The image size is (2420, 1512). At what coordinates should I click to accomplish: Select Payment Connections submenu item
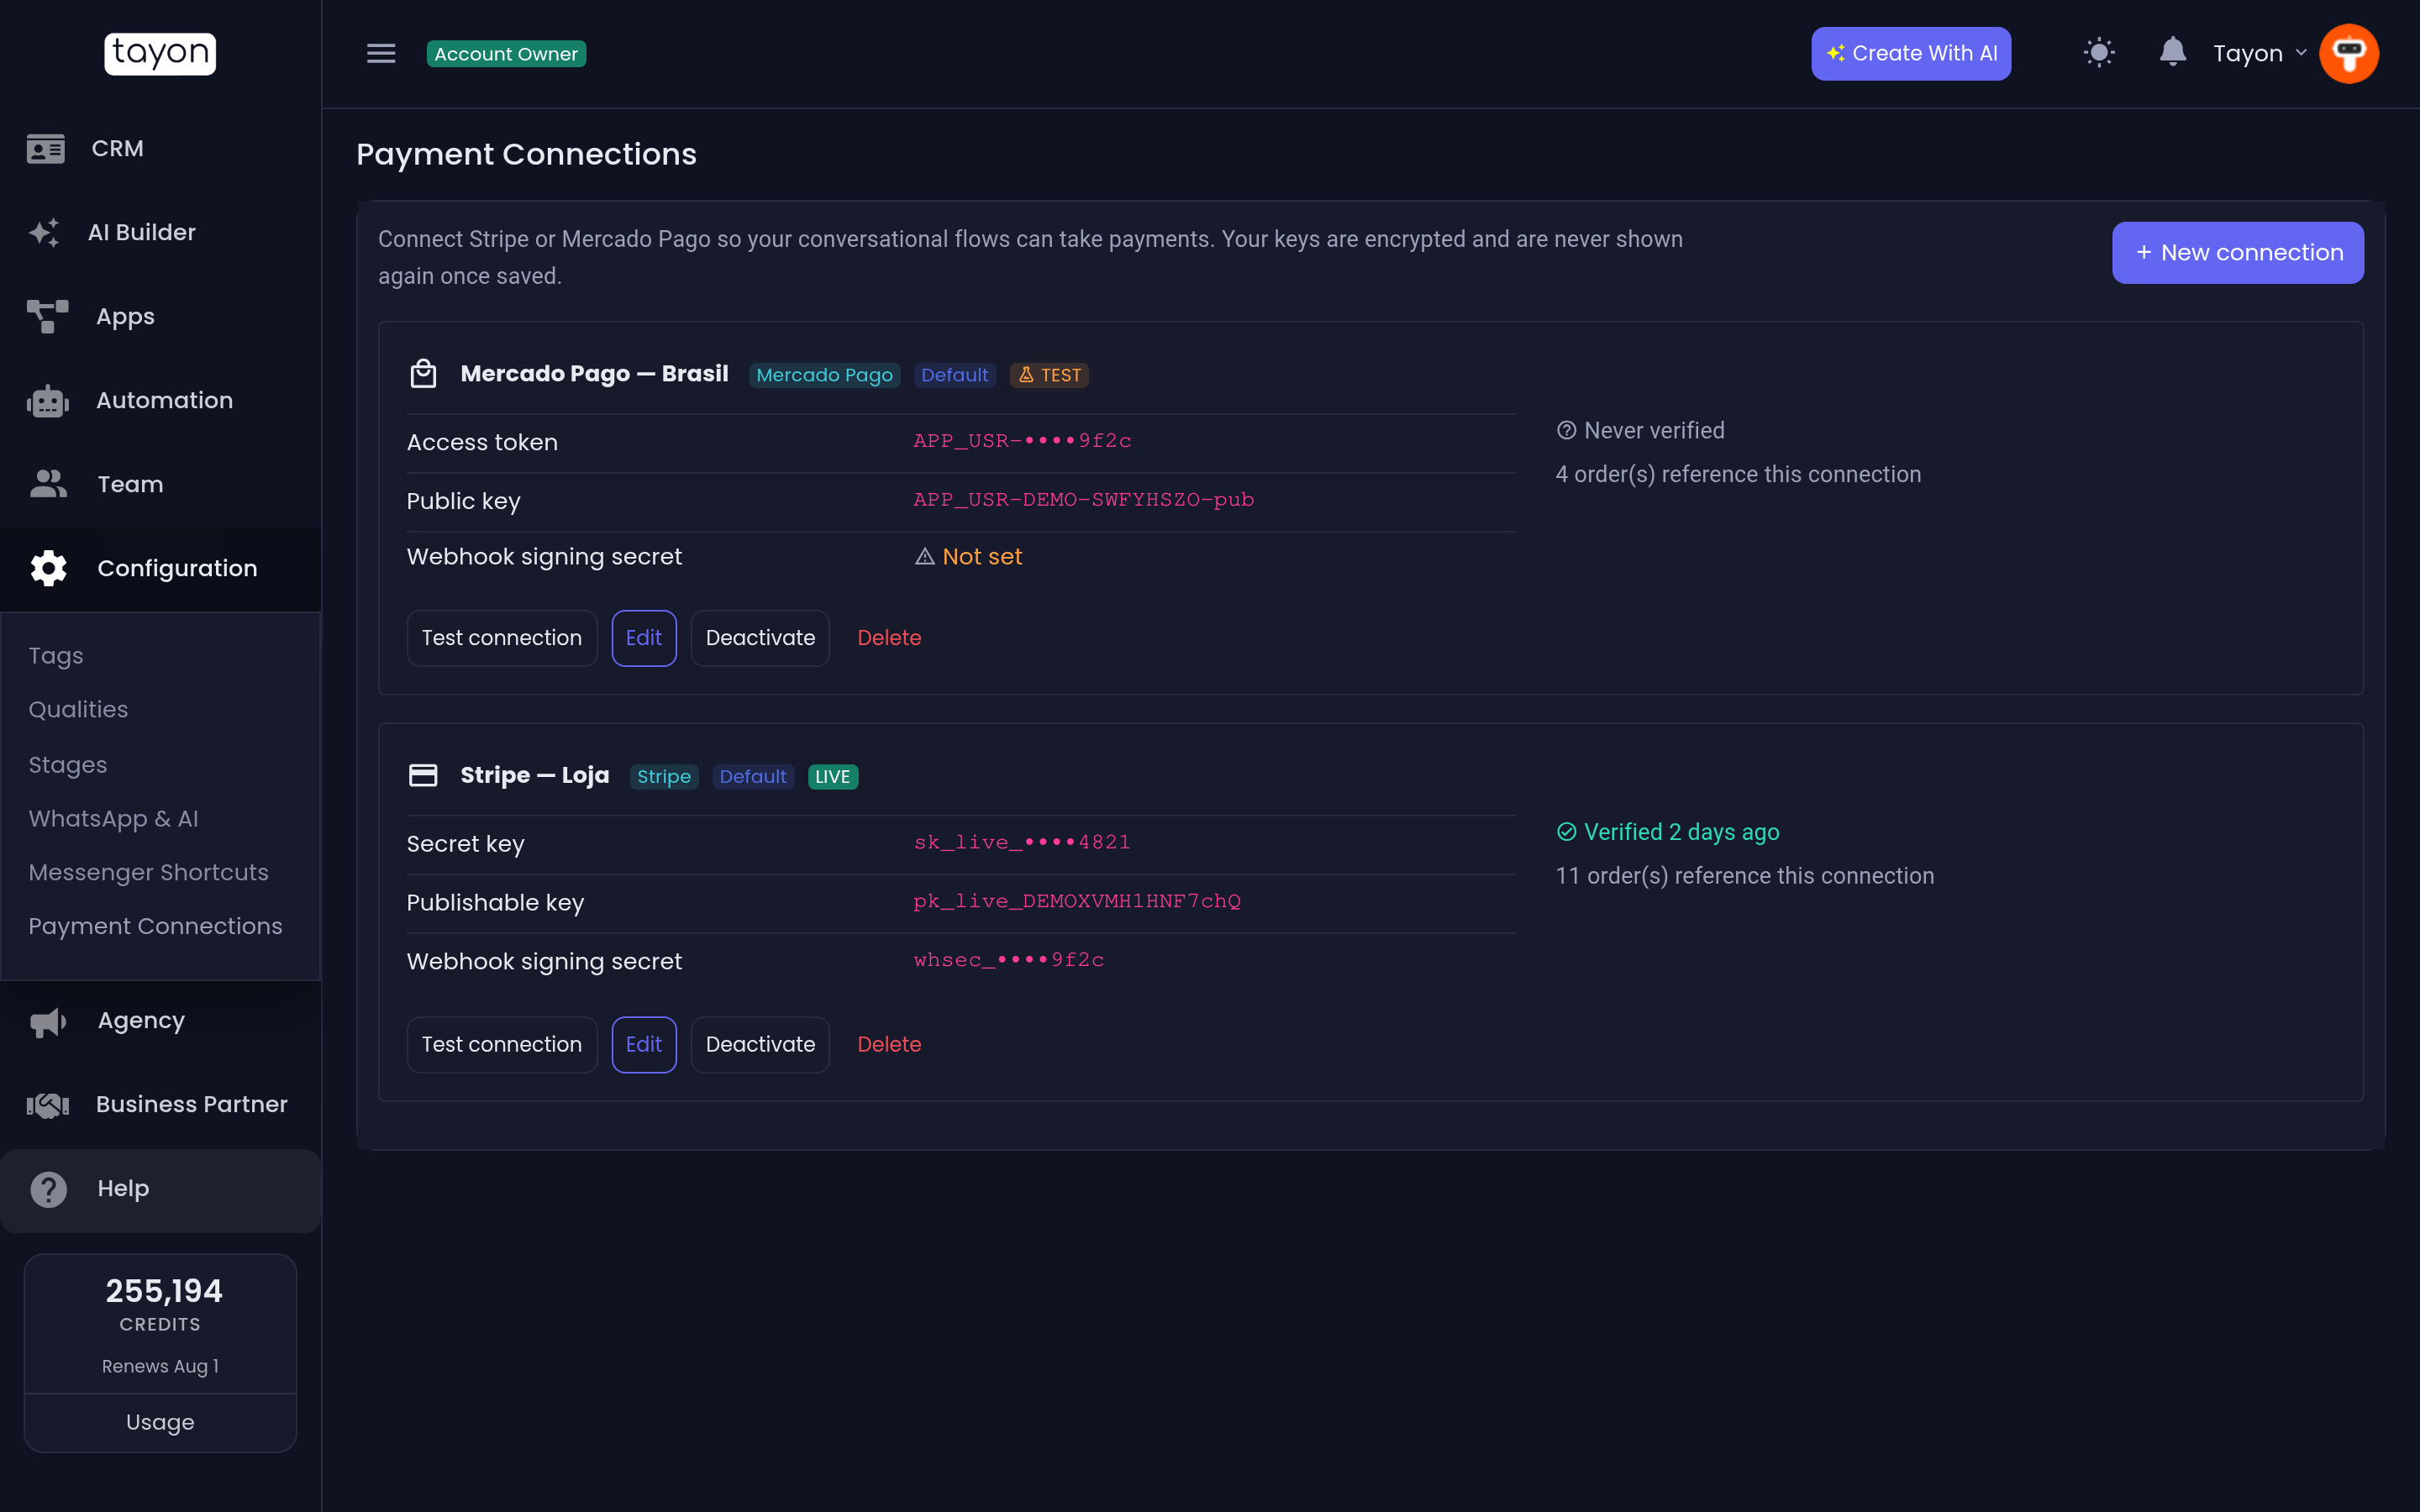tap(155, 926)
